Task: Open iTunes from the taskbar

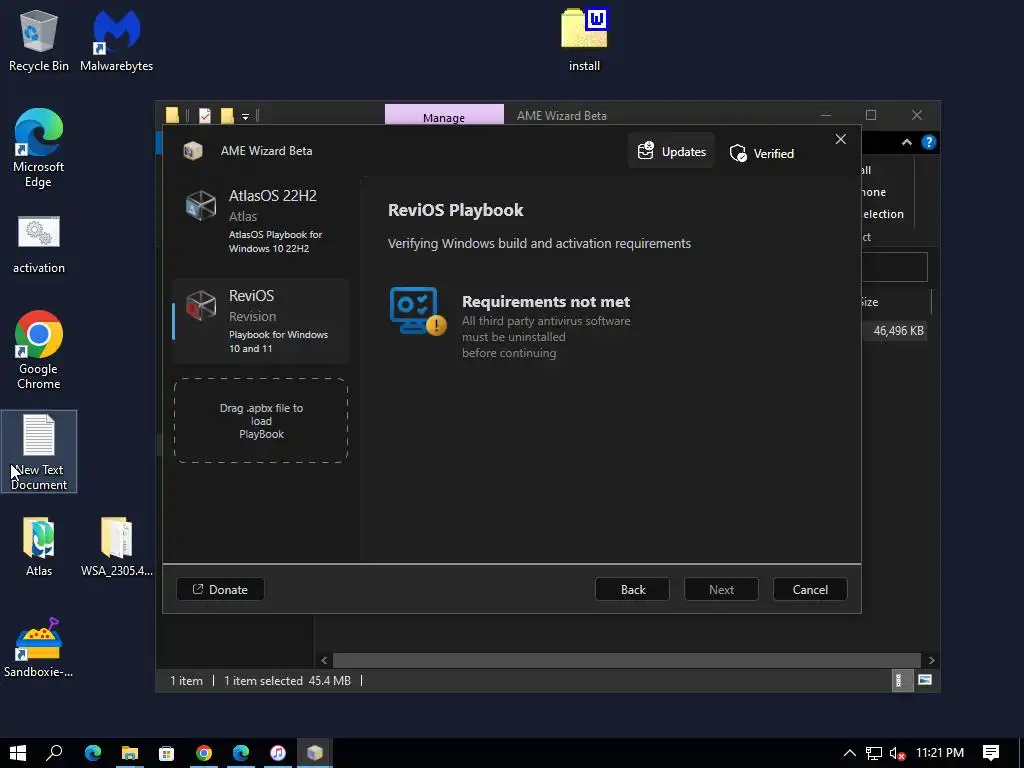Action: (x=278, y=753)
